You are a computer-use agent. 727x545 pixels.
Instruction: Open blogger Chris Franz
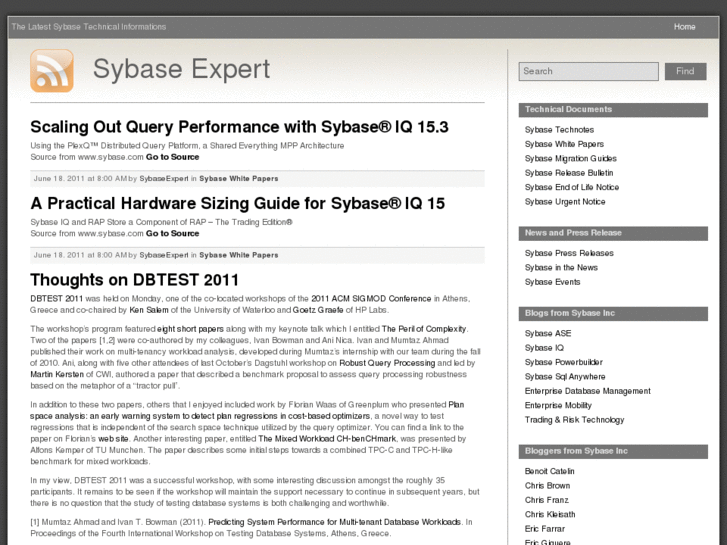click(x=547, y=500)
